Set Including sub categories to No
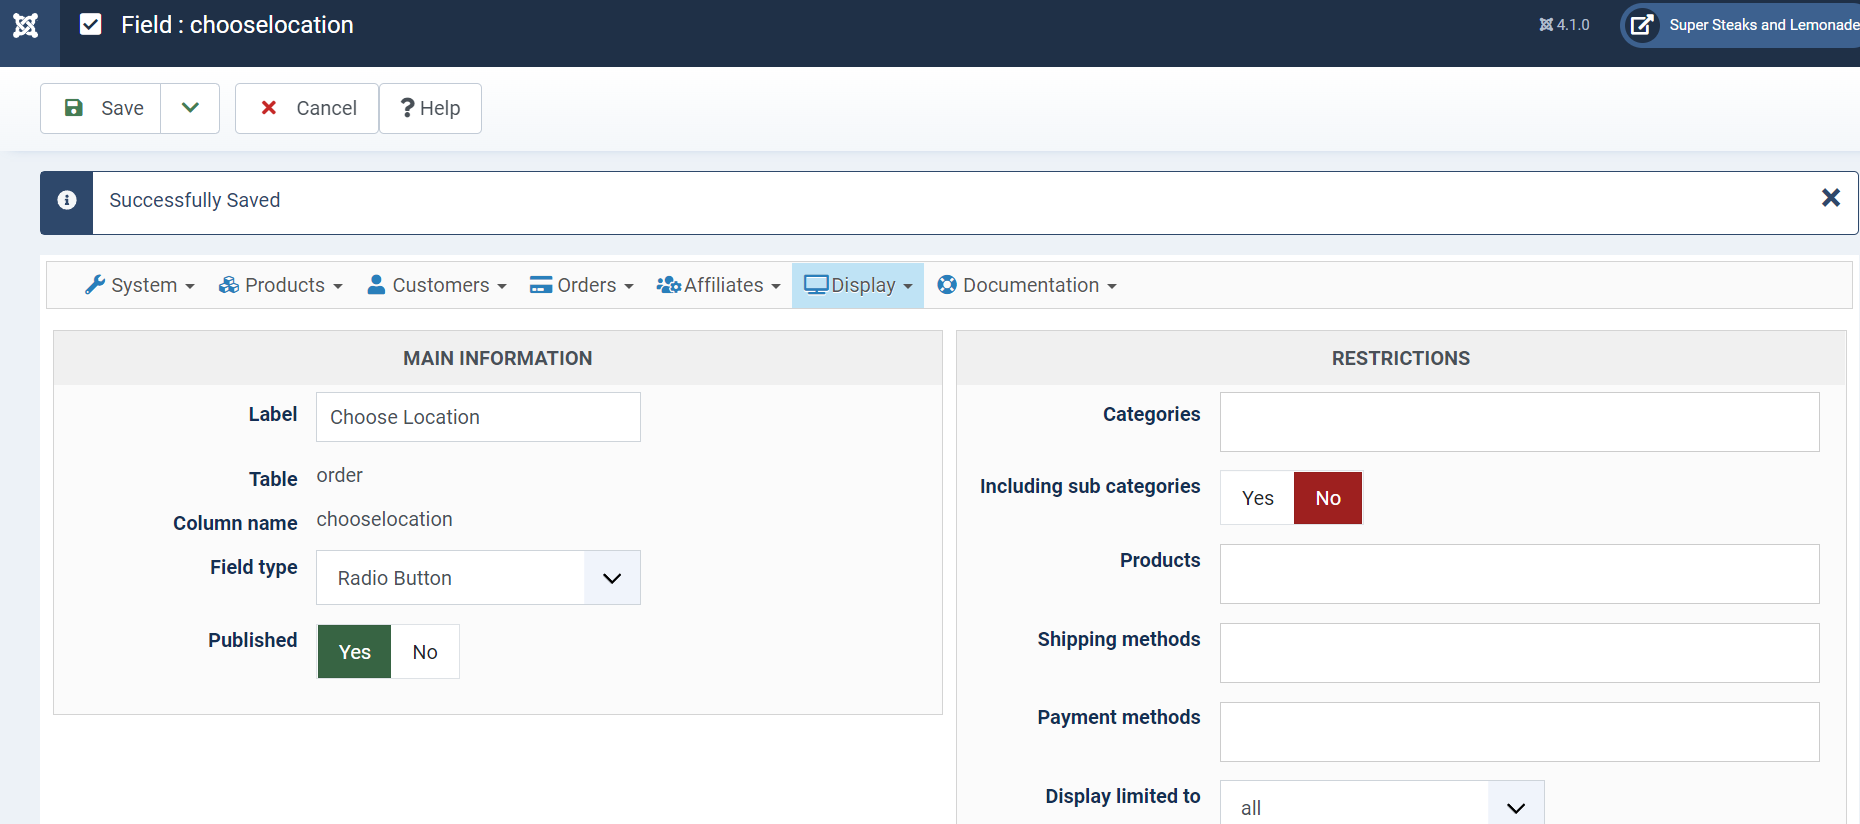Screen dimensions: 1860x824 tap(1328, 498)
